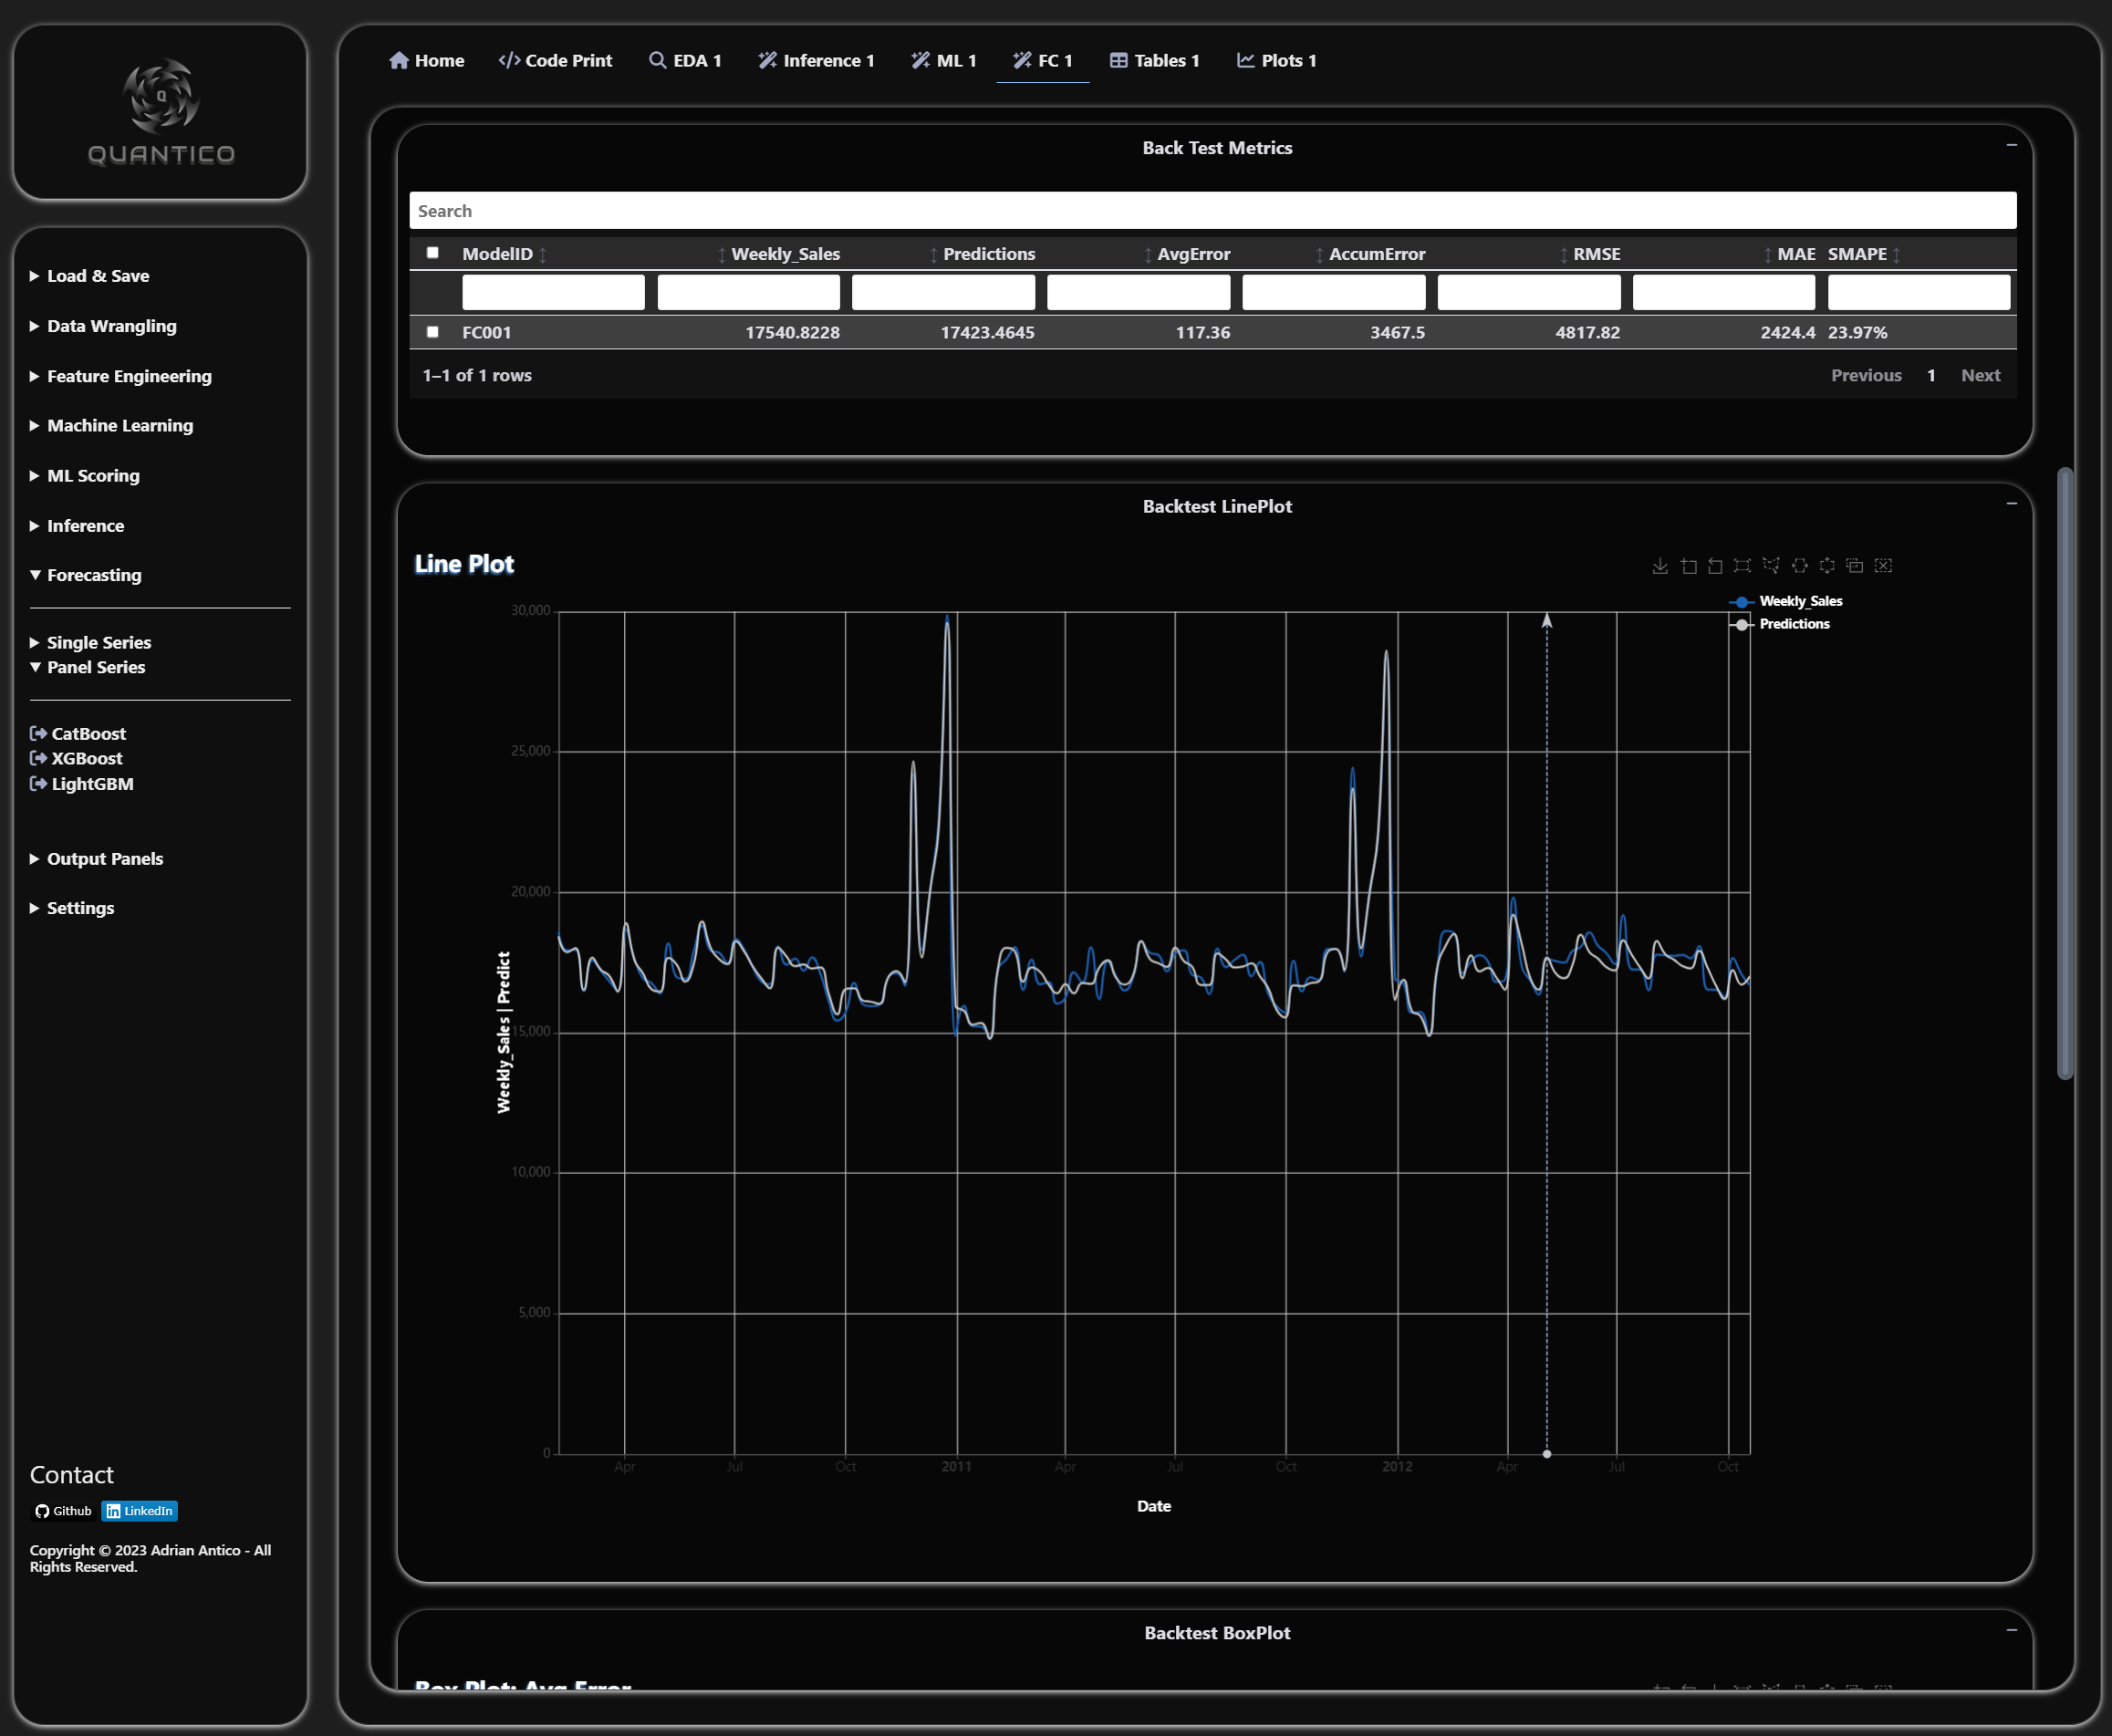Expand the Settings section

72,908
